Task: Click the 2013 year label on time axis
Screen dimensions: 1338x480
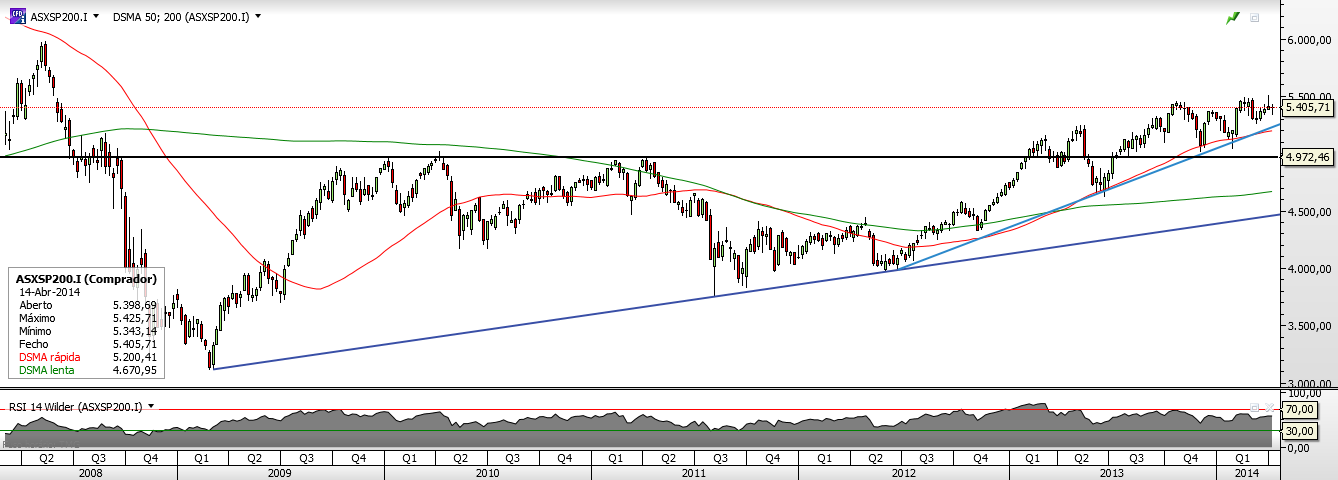Action: 1112,471
